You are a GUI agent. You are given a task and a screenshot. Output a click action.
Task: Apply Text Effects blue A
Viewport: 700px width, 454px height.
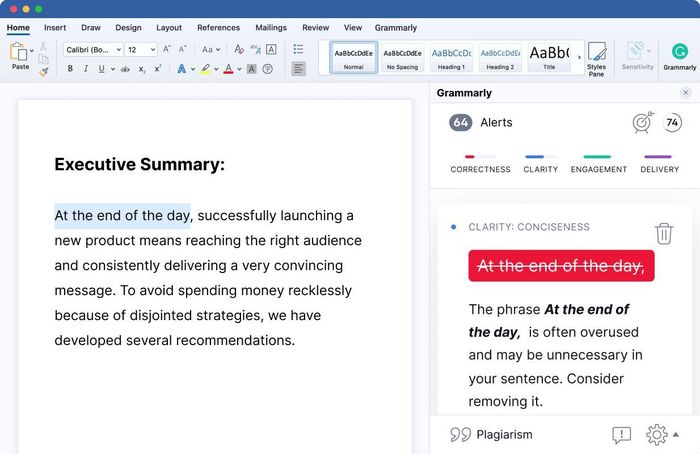(x=181, y=69)
